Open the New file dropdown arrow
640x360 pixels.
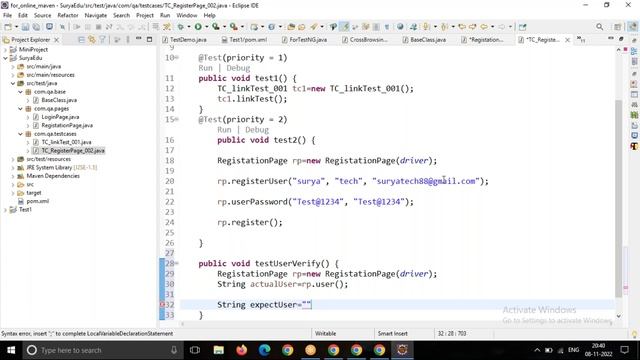(16, 27)
